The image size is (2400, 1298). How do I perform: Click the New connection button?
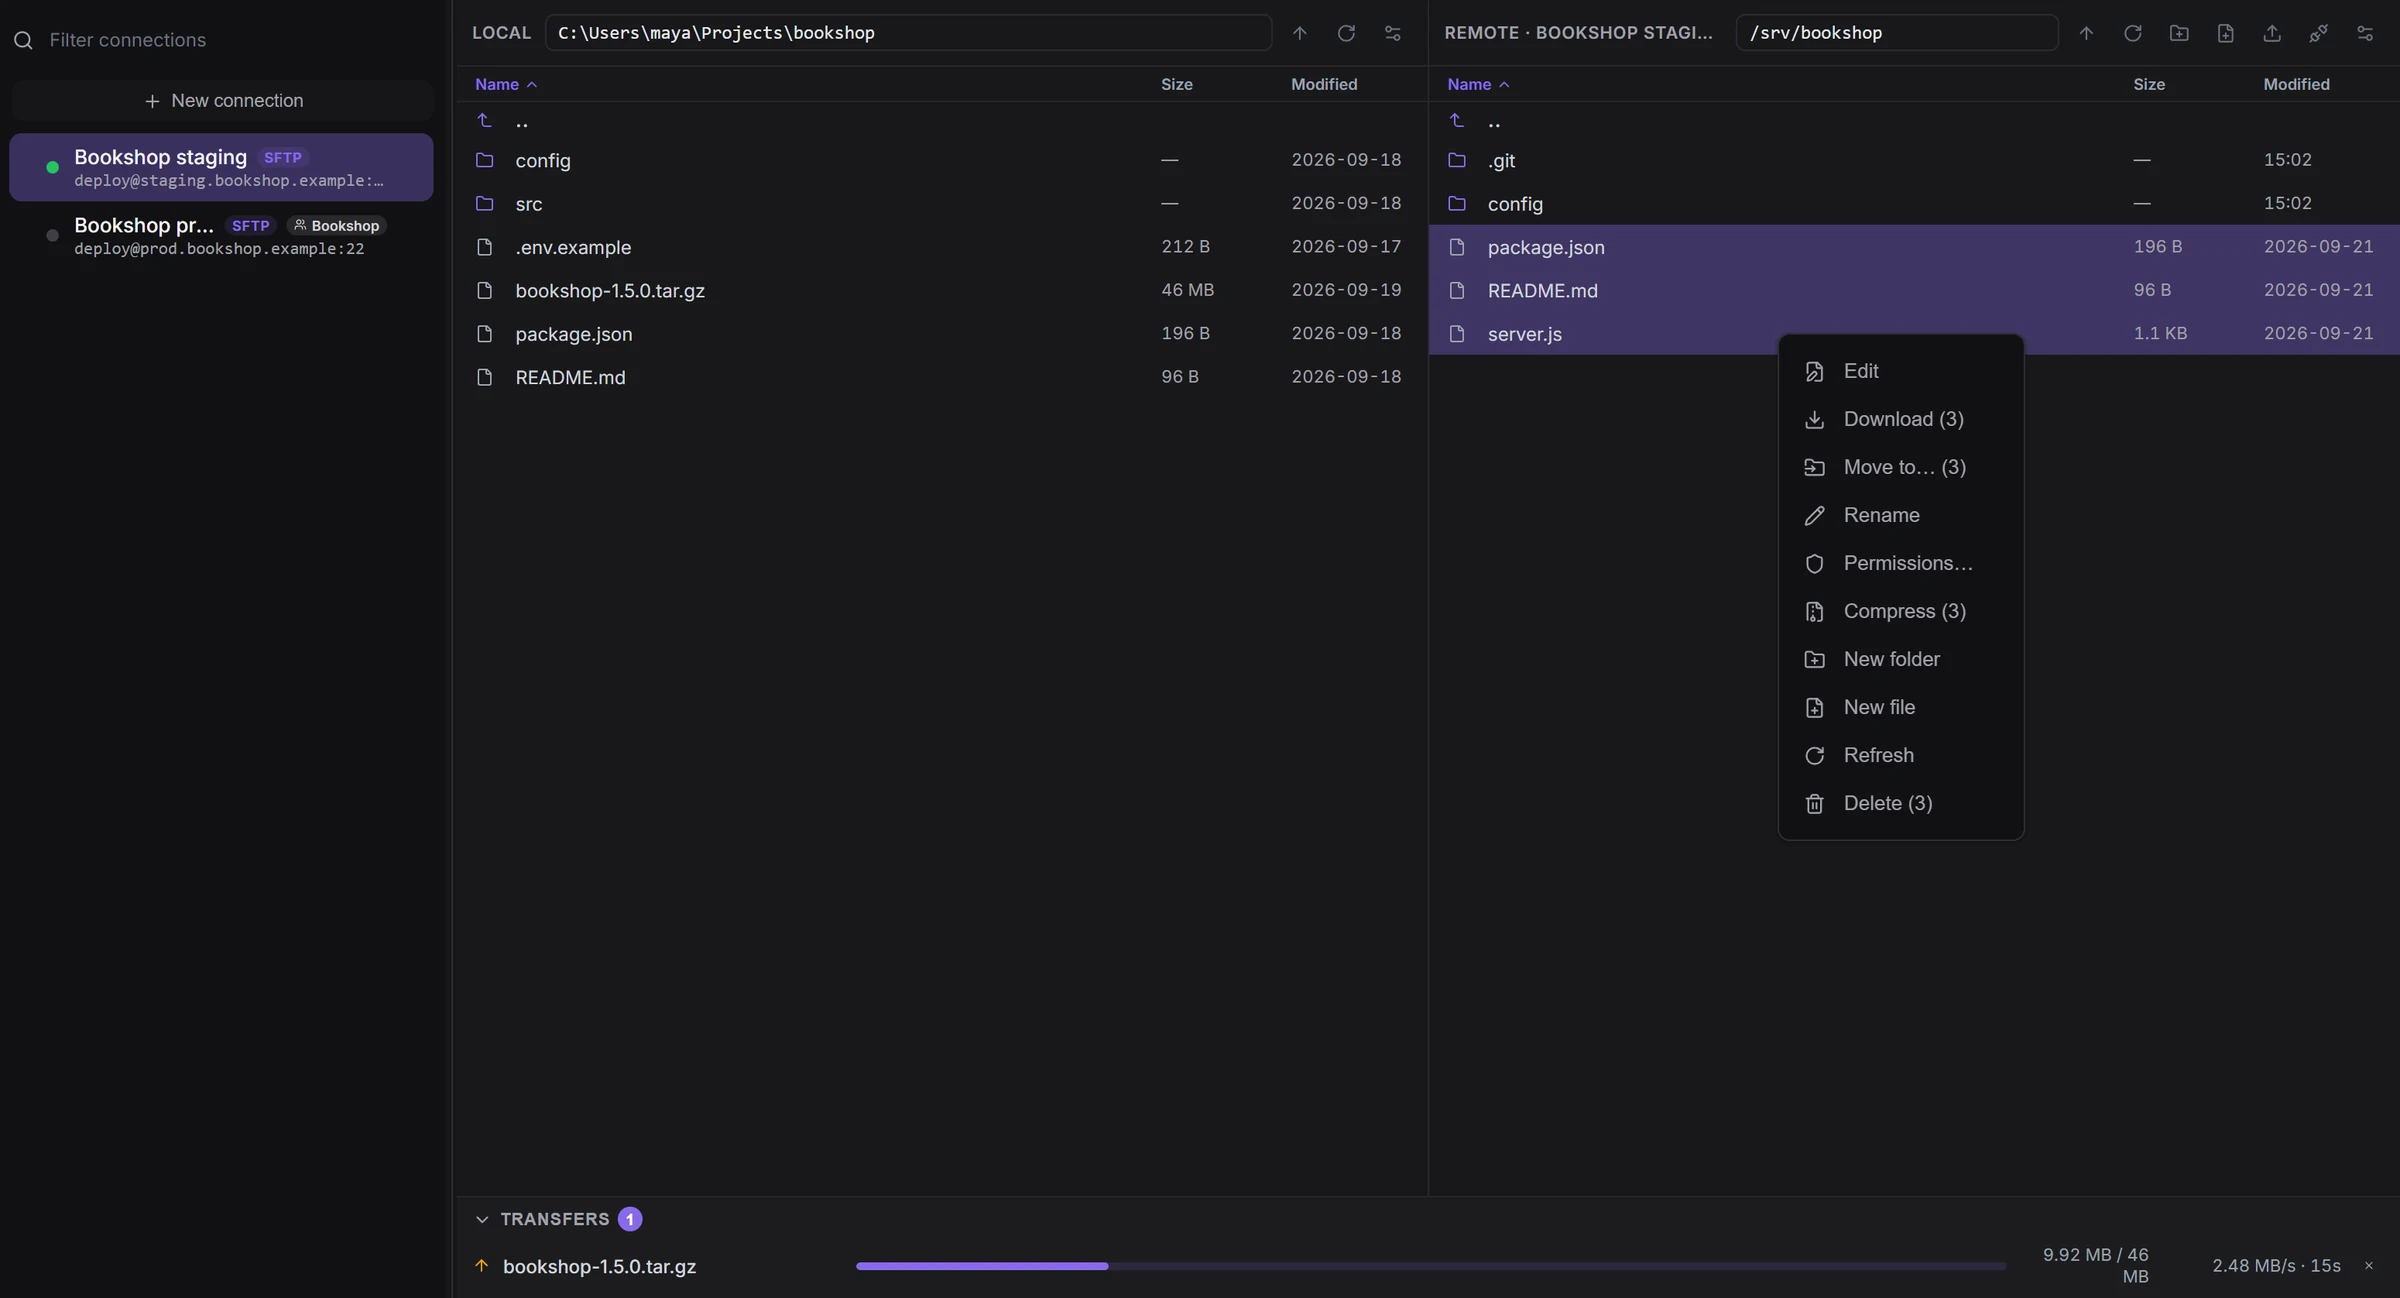click(x=223, y=101)
